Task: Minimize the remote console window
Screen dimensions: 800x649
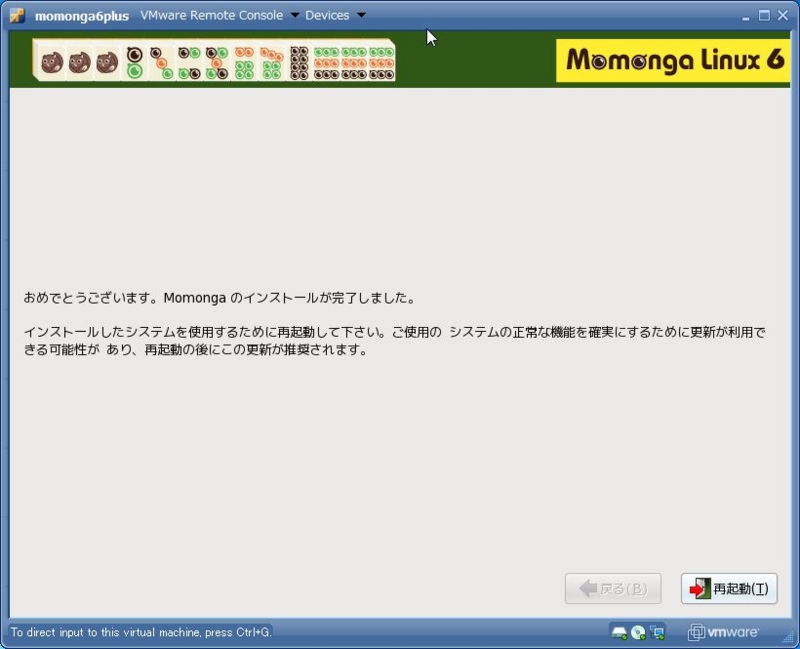Action: click(746, 16)
